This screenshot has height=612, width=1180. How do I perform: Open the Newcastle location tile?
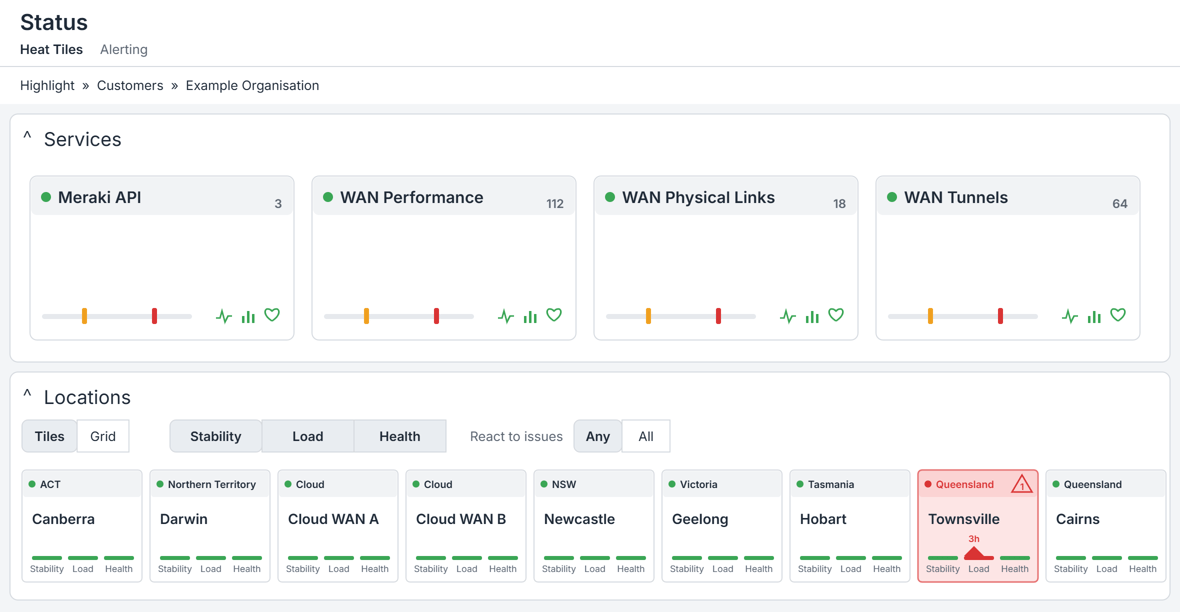tap(594, 526)
